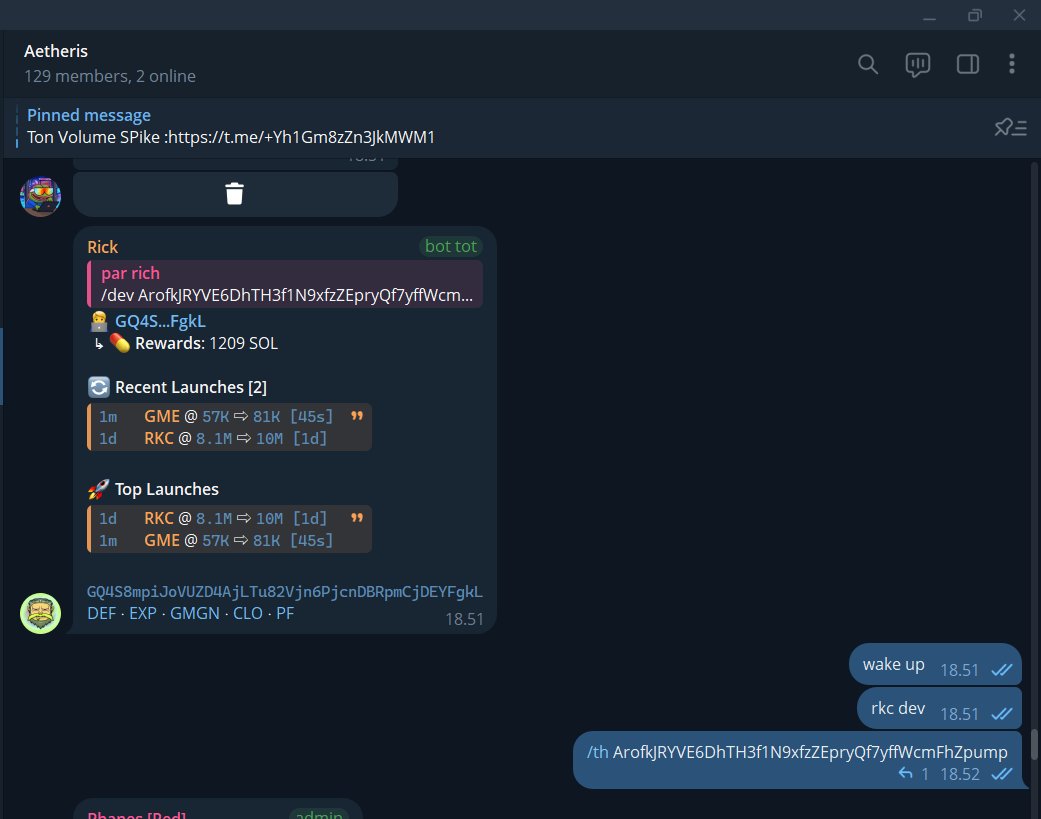Show the pinned messages list icon
Viewport: 1041px width, 819px height.
pos(1010,127)
